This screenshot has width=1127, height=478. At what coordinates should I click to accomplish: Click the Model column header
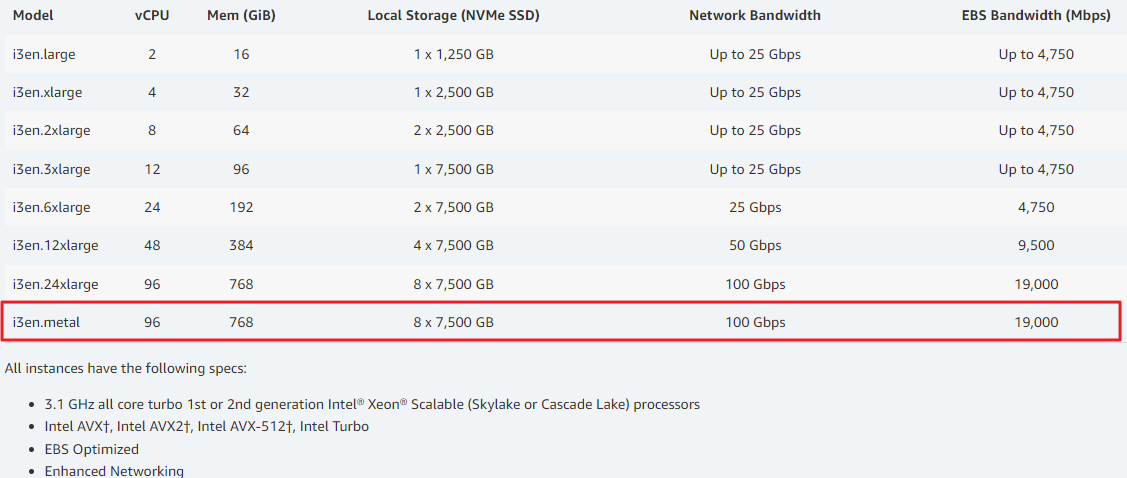pos(33,15)
